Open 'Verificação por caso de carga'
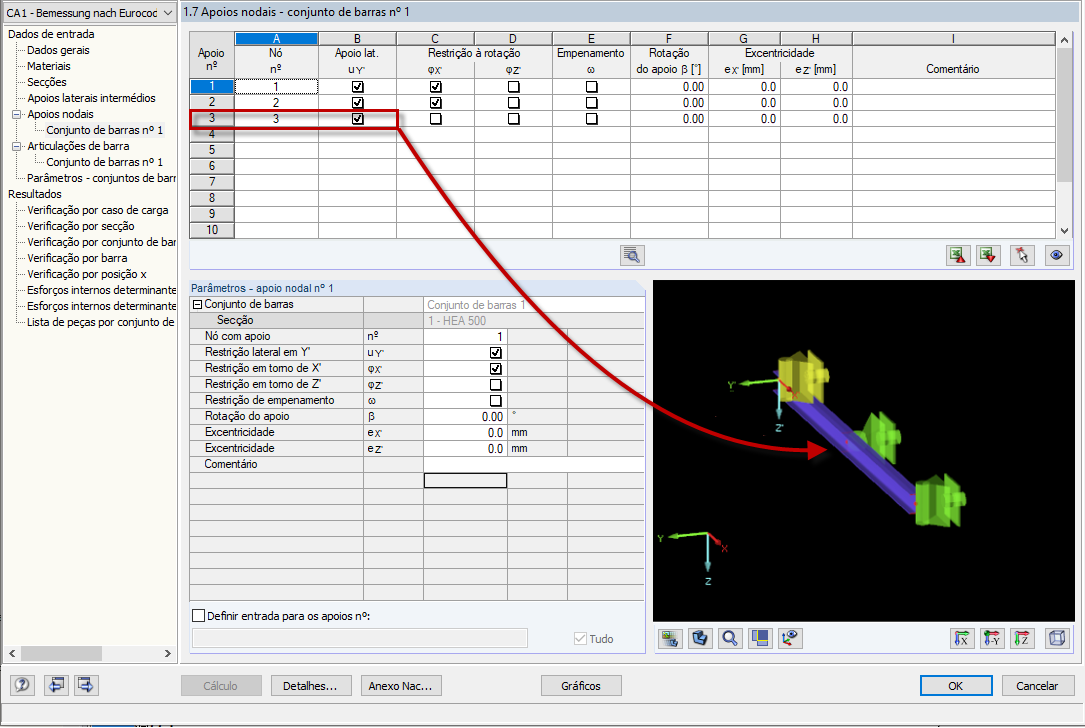1085x728 pixels. coord(98,210)
